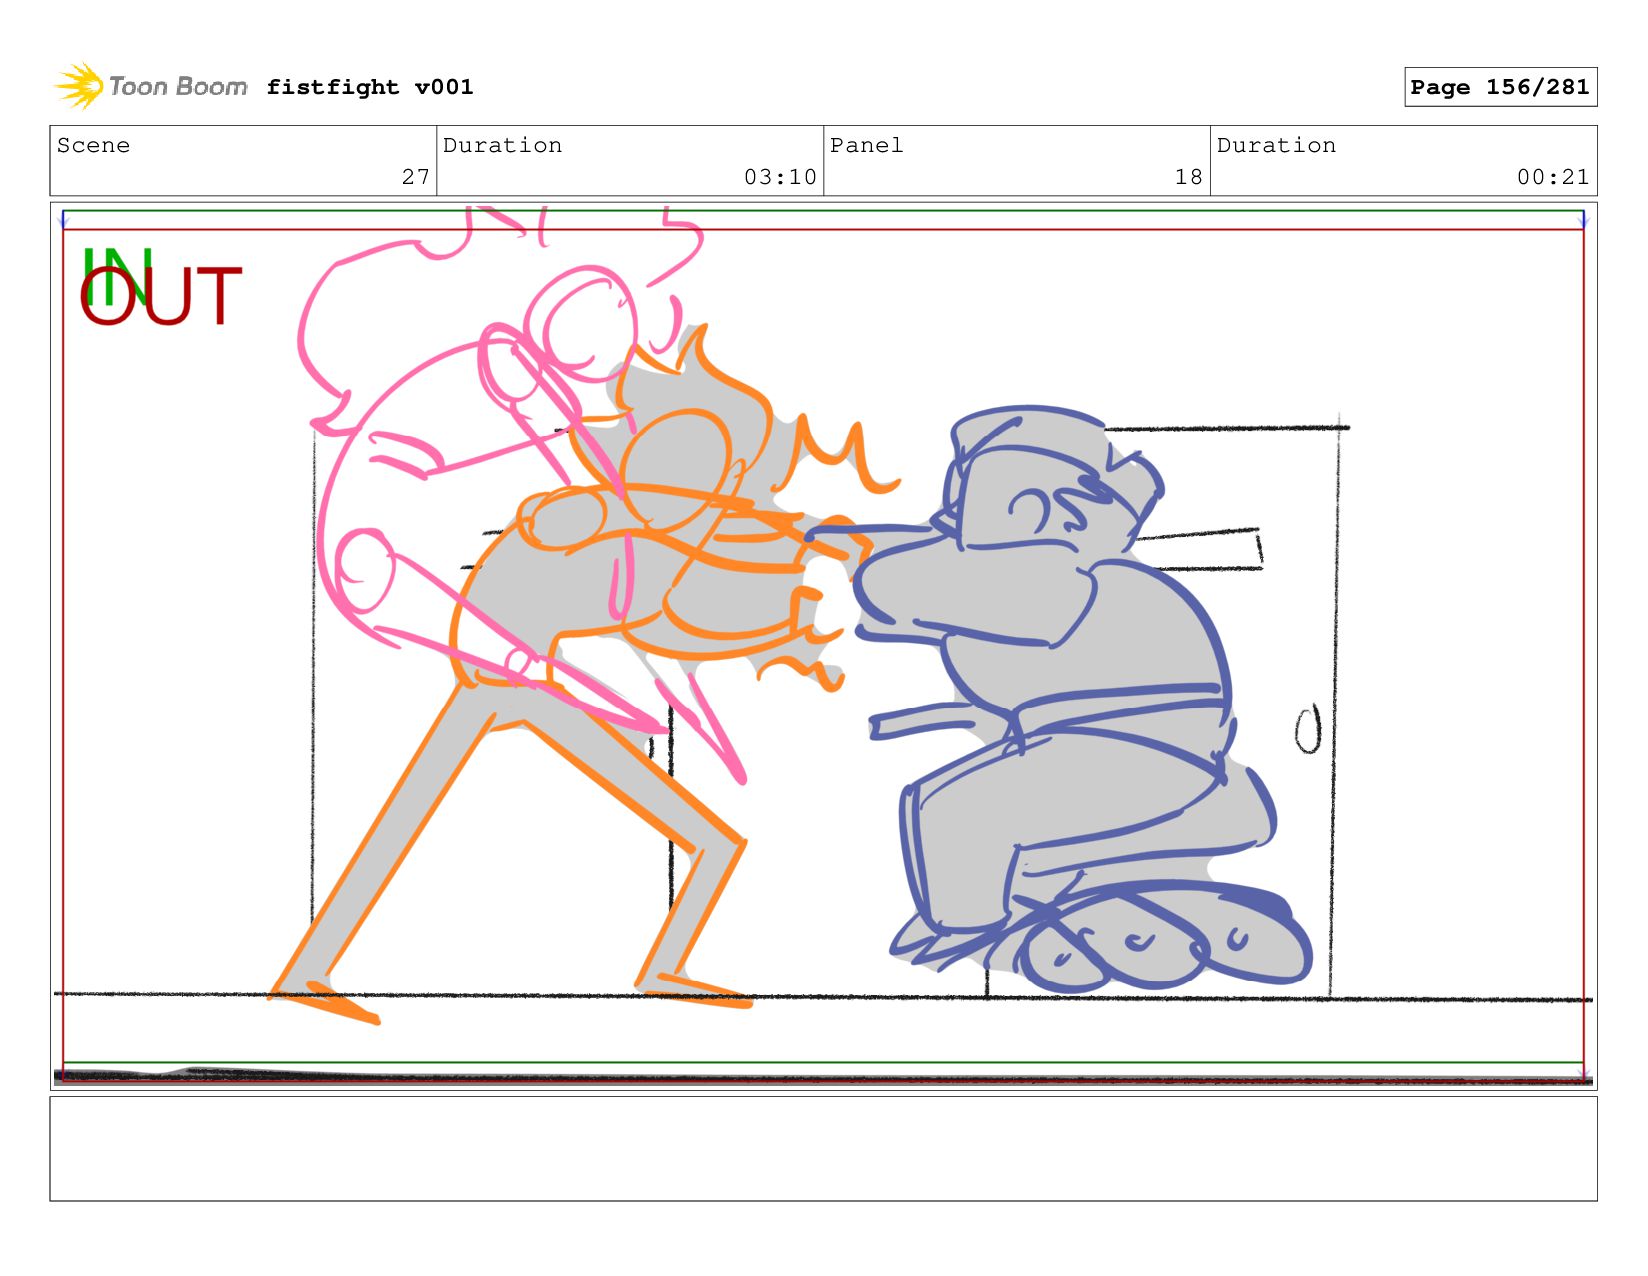Click the 'Panel' header label
This screenshot has width=1648, height=1276.
866,145
